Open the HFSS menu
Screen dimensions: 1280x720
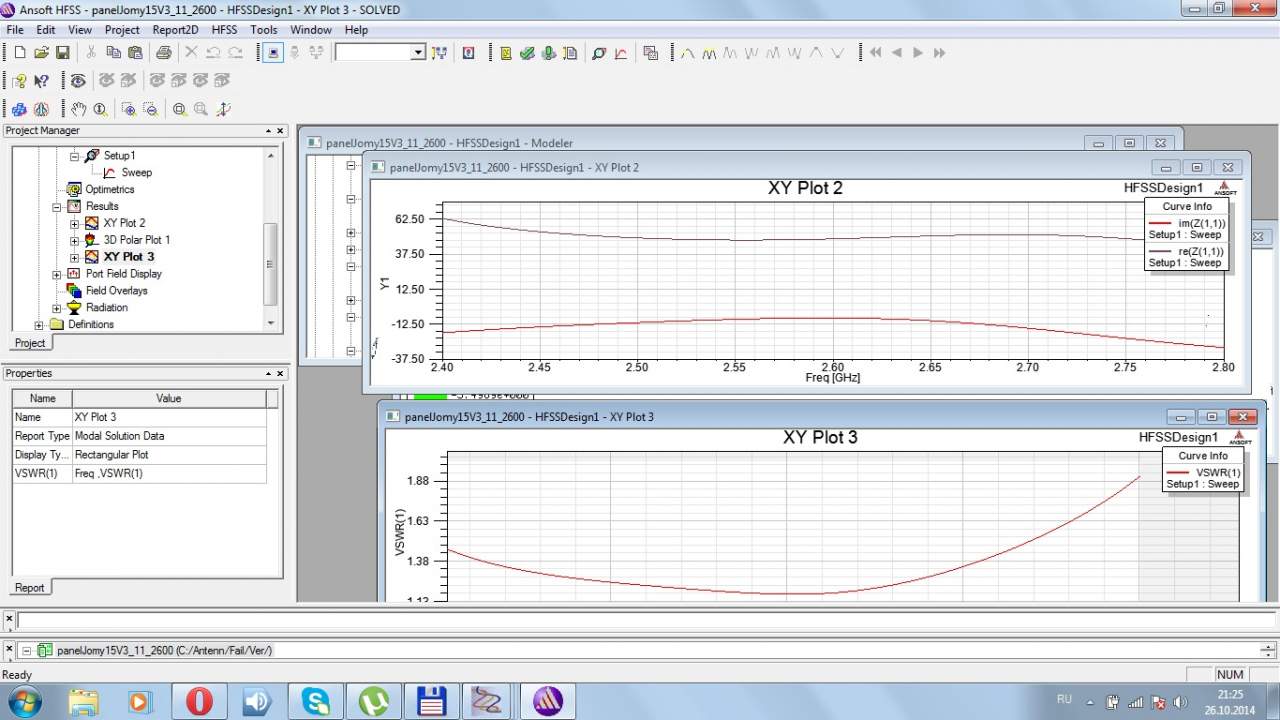click(x=224, y=30)
